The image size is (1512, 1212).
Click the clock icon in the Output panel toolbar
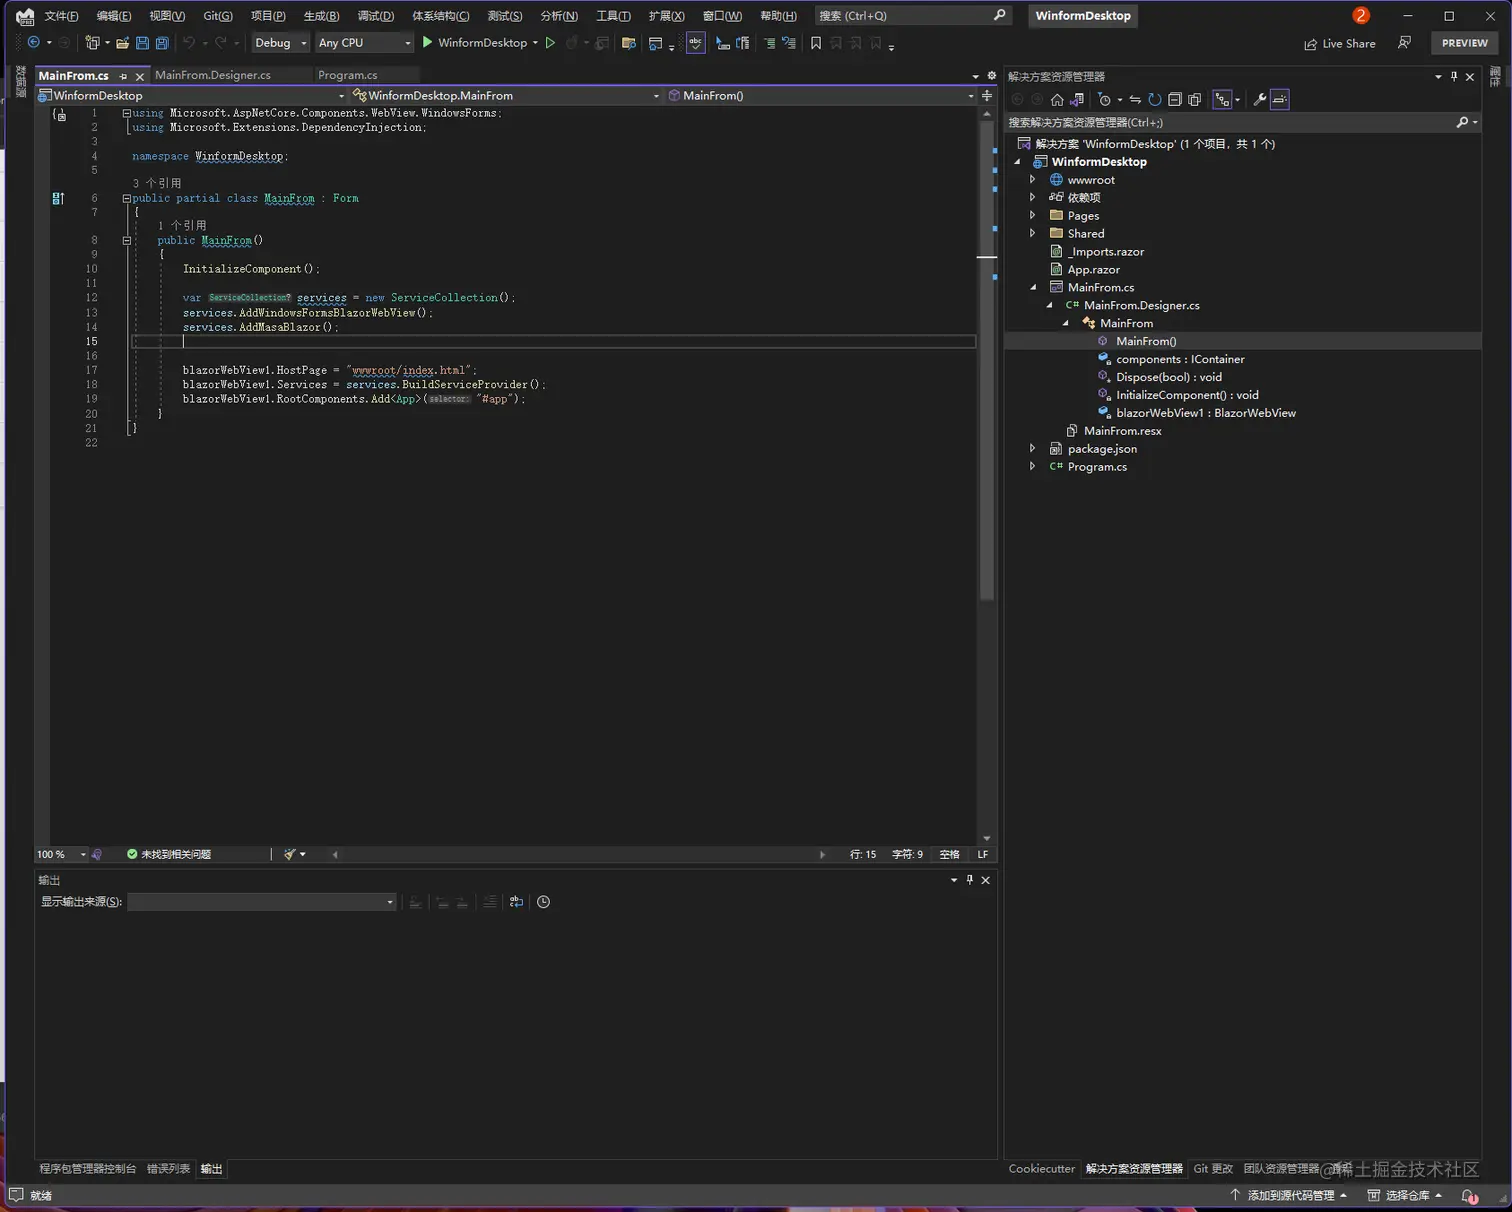[x=543, y=902]
